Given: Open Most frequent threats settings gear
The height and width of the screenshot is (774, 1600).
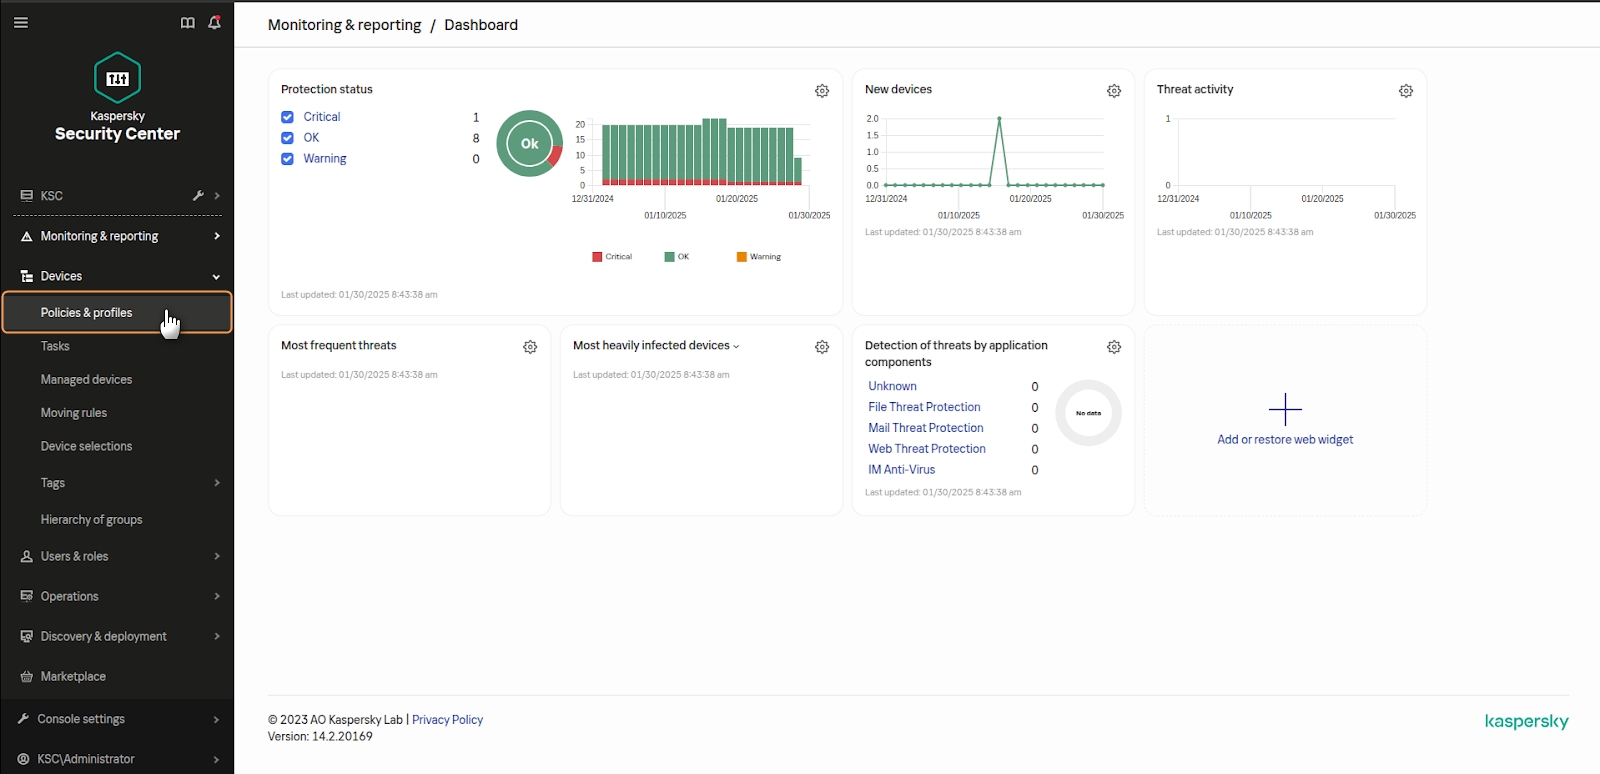Looking at the screenshot, I should coord(530,347).
